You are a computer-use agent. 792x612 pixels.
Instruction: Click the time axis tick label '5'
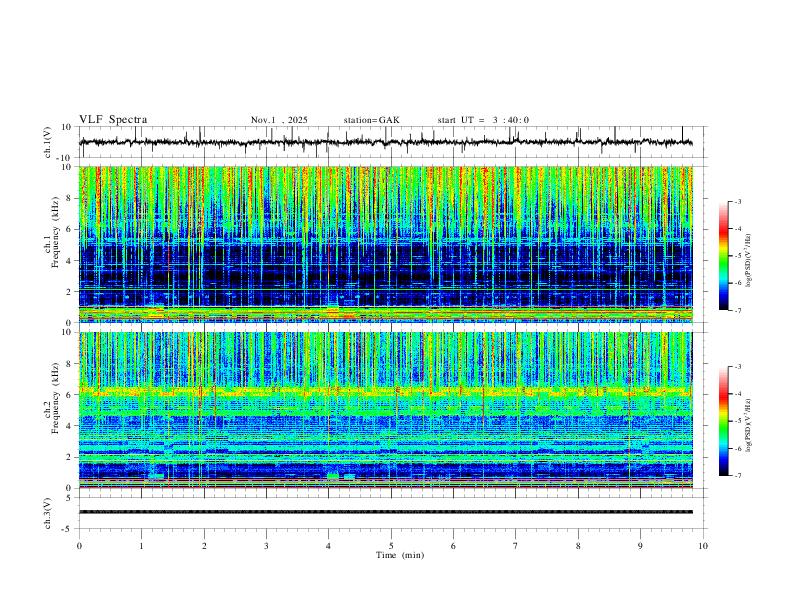391,546
